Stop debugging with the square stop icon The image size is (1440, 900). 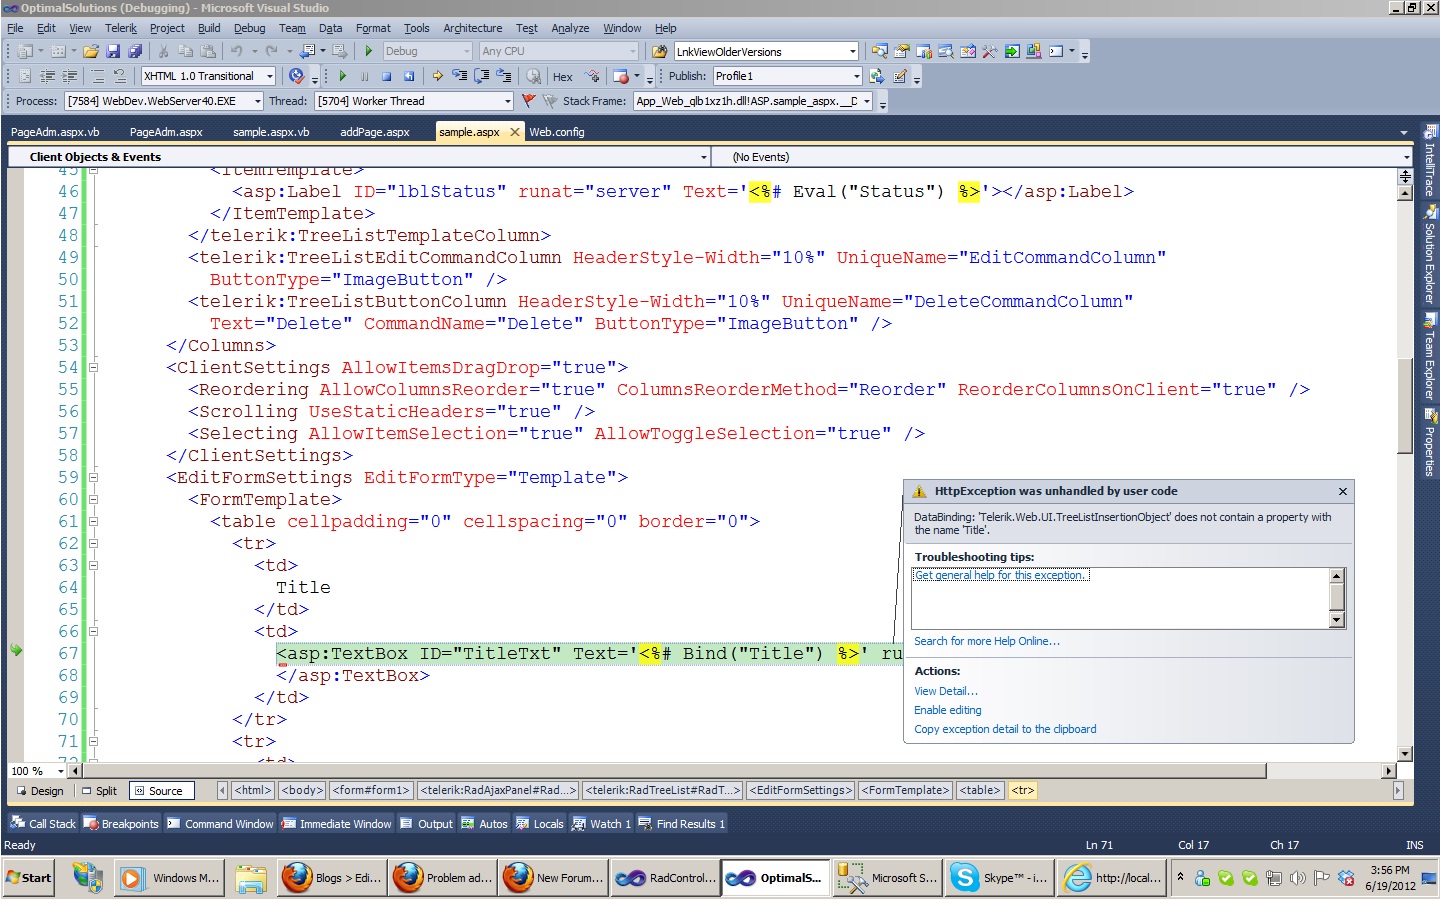(386, 76)
